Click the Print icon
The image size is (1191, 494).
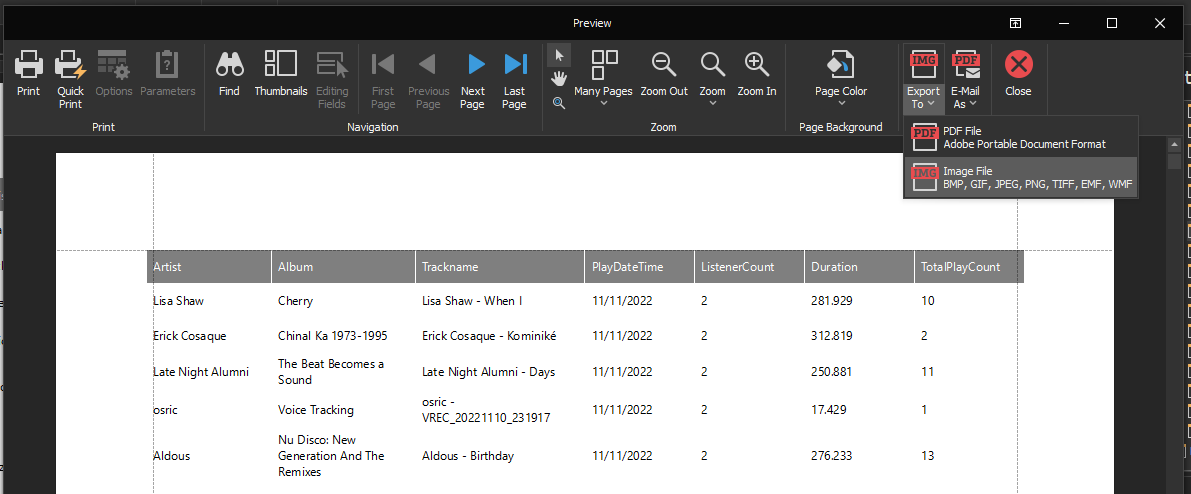point(28,66)
